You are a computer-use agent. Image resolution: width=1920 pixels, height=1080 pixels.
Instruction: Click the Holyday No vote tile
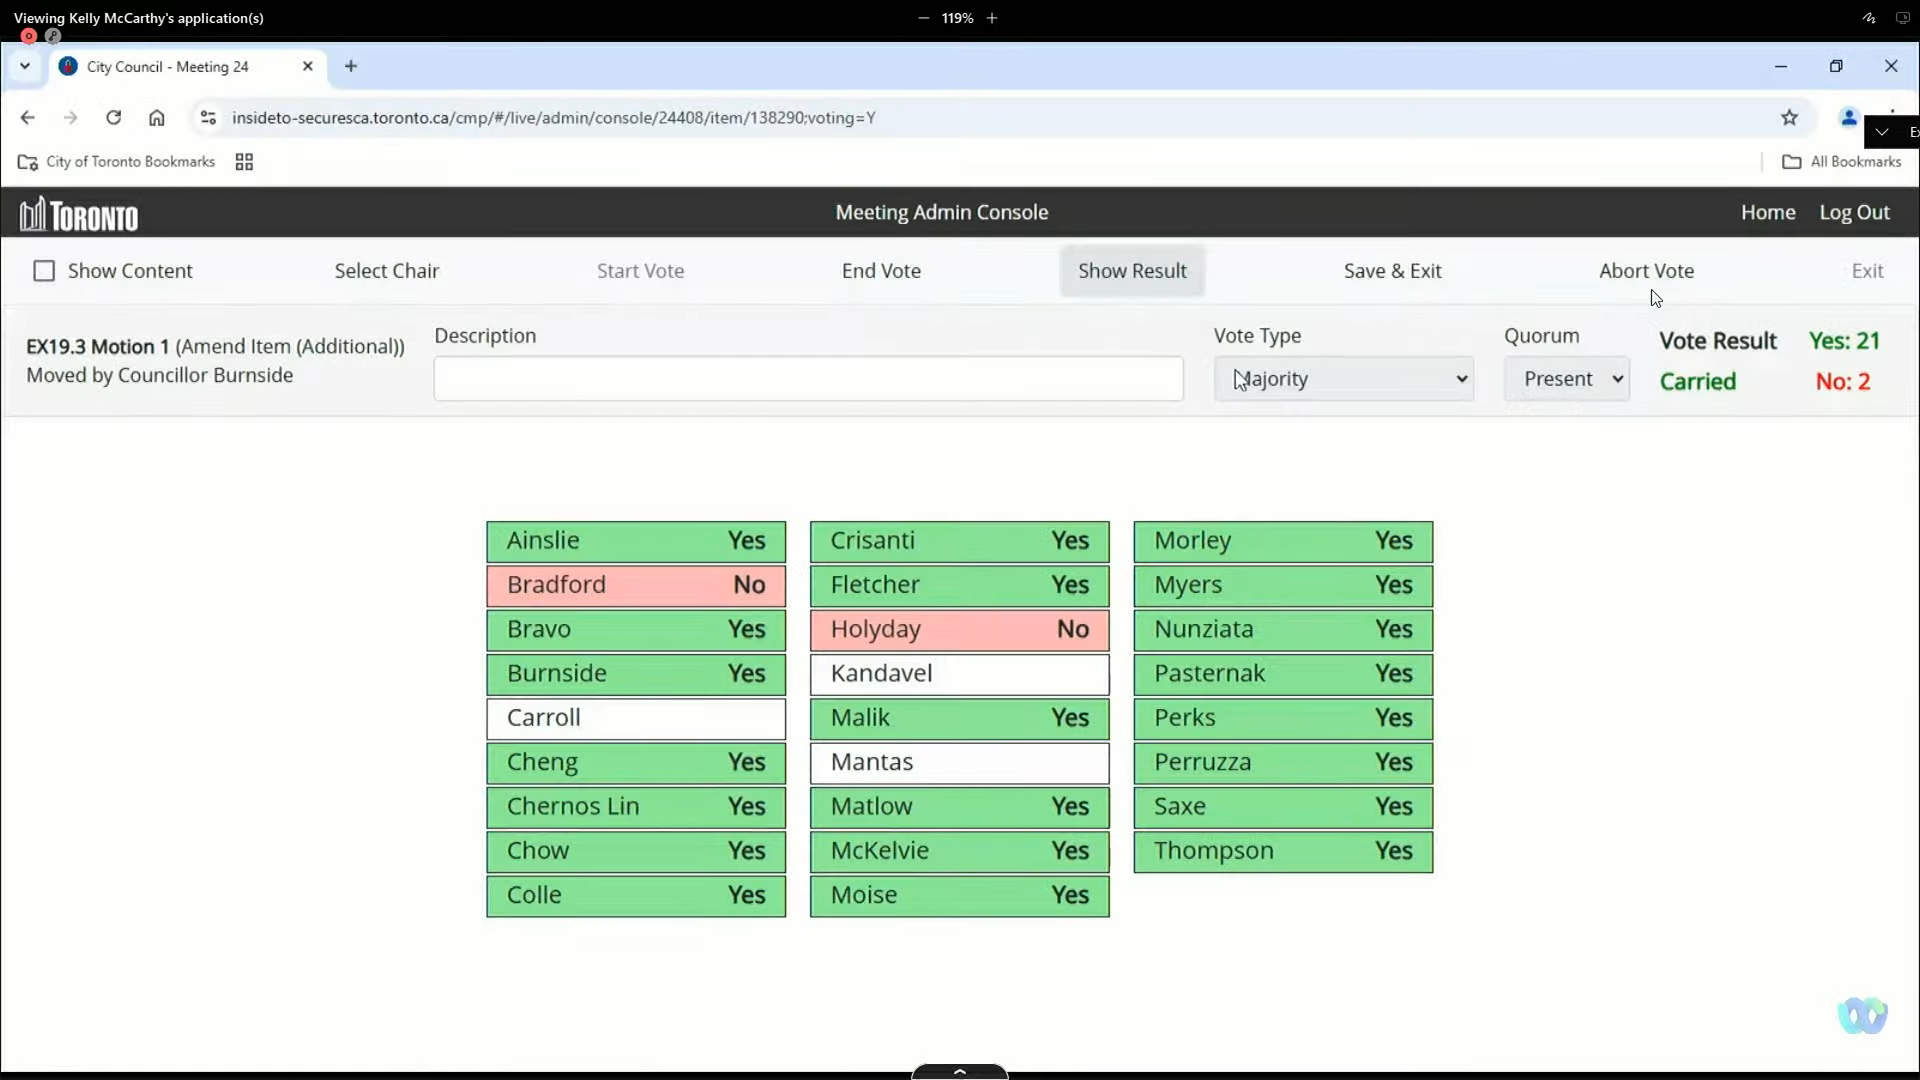coord(959,630)
